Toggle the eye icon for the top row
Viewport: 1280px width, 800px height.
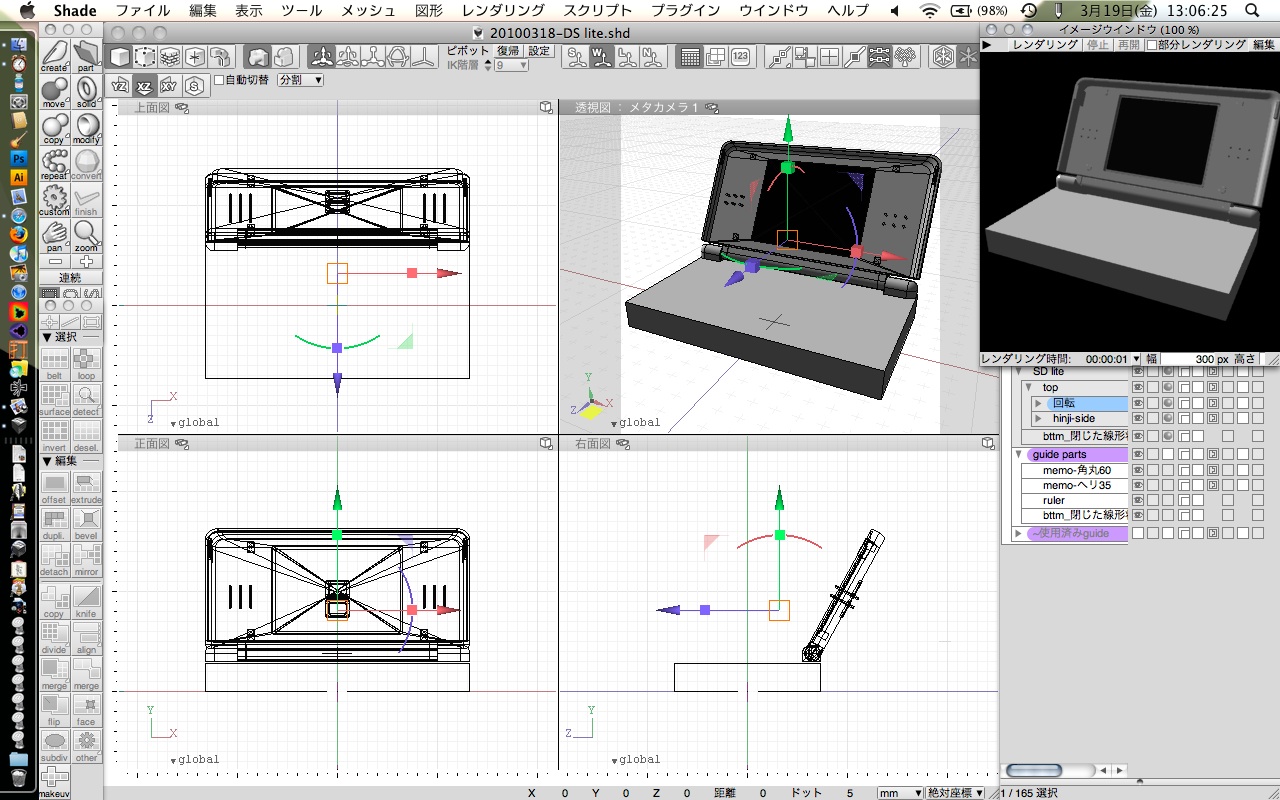pyautogui.click(x=1137, y=387)
